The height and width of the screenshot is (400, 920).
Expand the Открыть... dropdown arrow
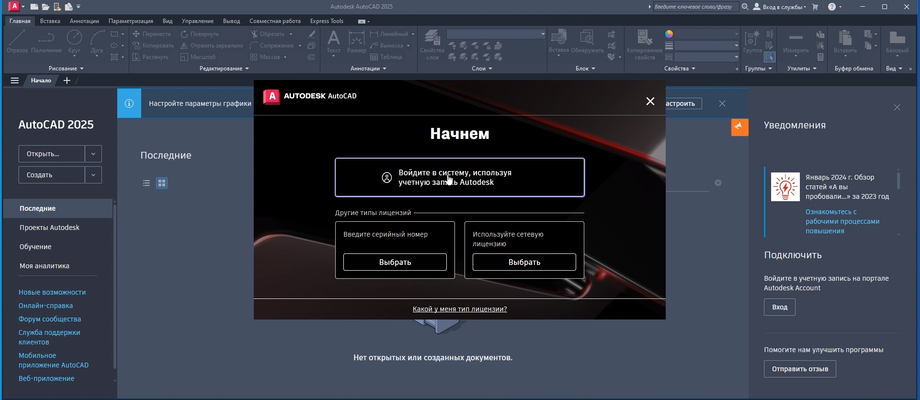tap(93, 154)
